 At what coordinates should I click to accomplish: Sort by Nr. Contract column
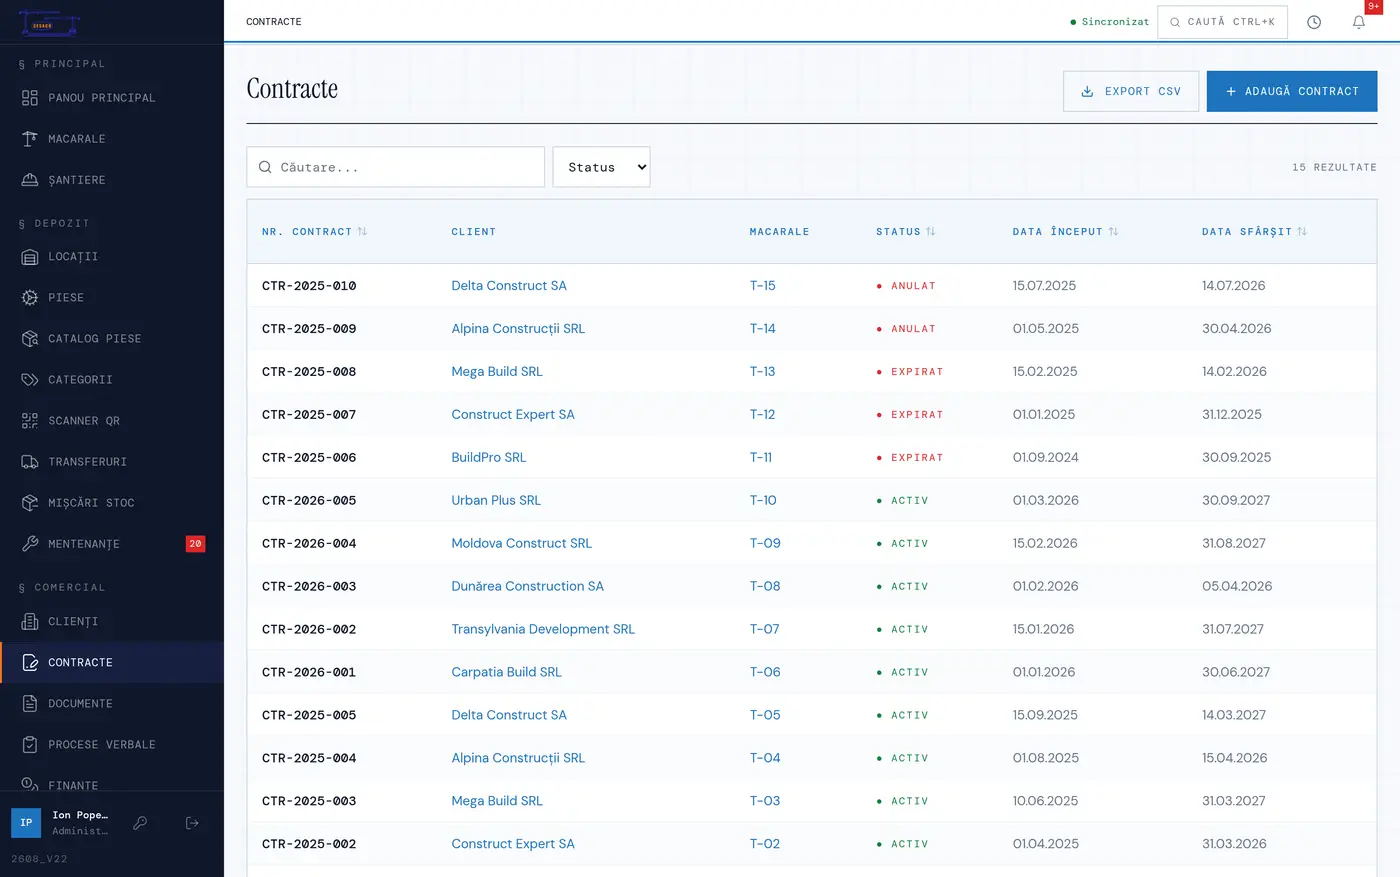(314, 232)
